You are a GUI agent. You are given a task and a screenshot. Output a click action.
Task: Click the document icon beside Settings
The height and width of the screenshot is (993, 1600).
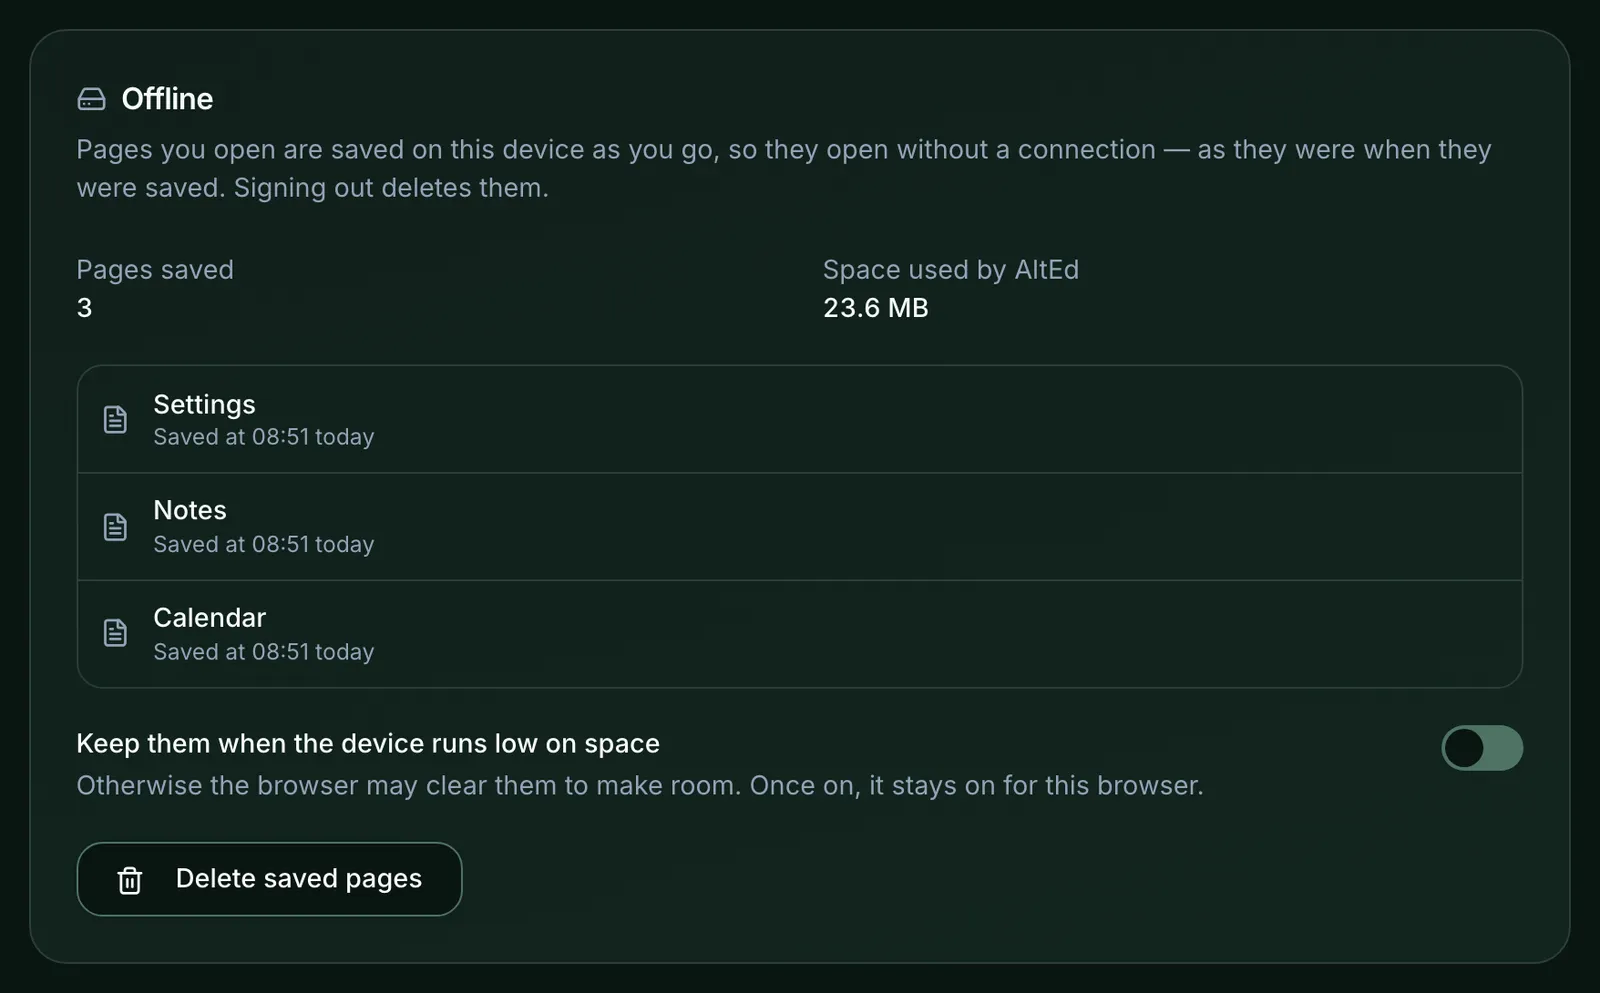(115, 419)
